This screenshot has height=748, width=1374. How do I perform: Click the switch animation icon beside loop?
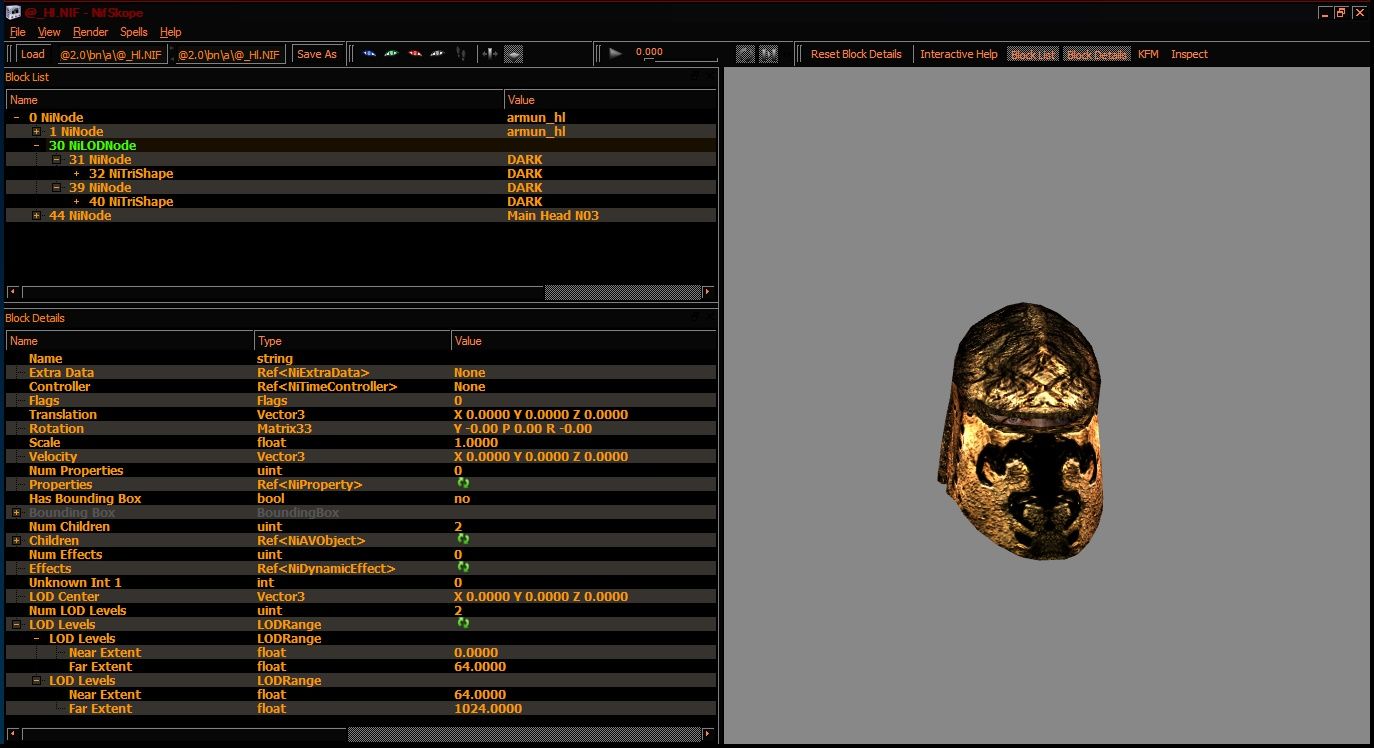coord(769,54)
